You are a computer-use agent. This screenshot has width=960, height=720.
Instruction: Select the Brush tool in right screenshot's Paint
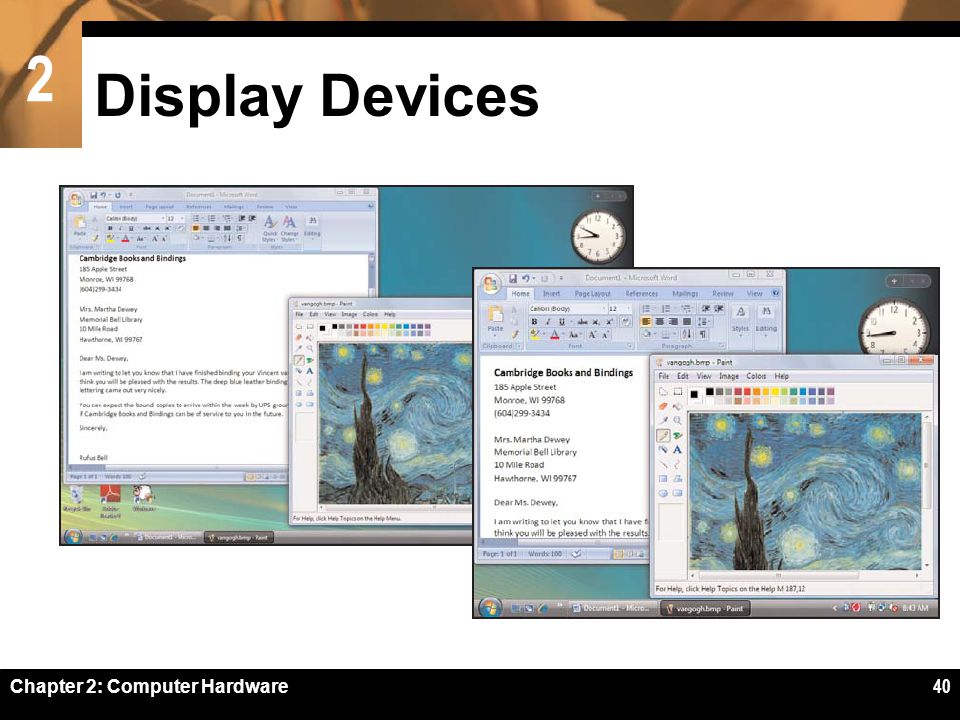[678, 435]
